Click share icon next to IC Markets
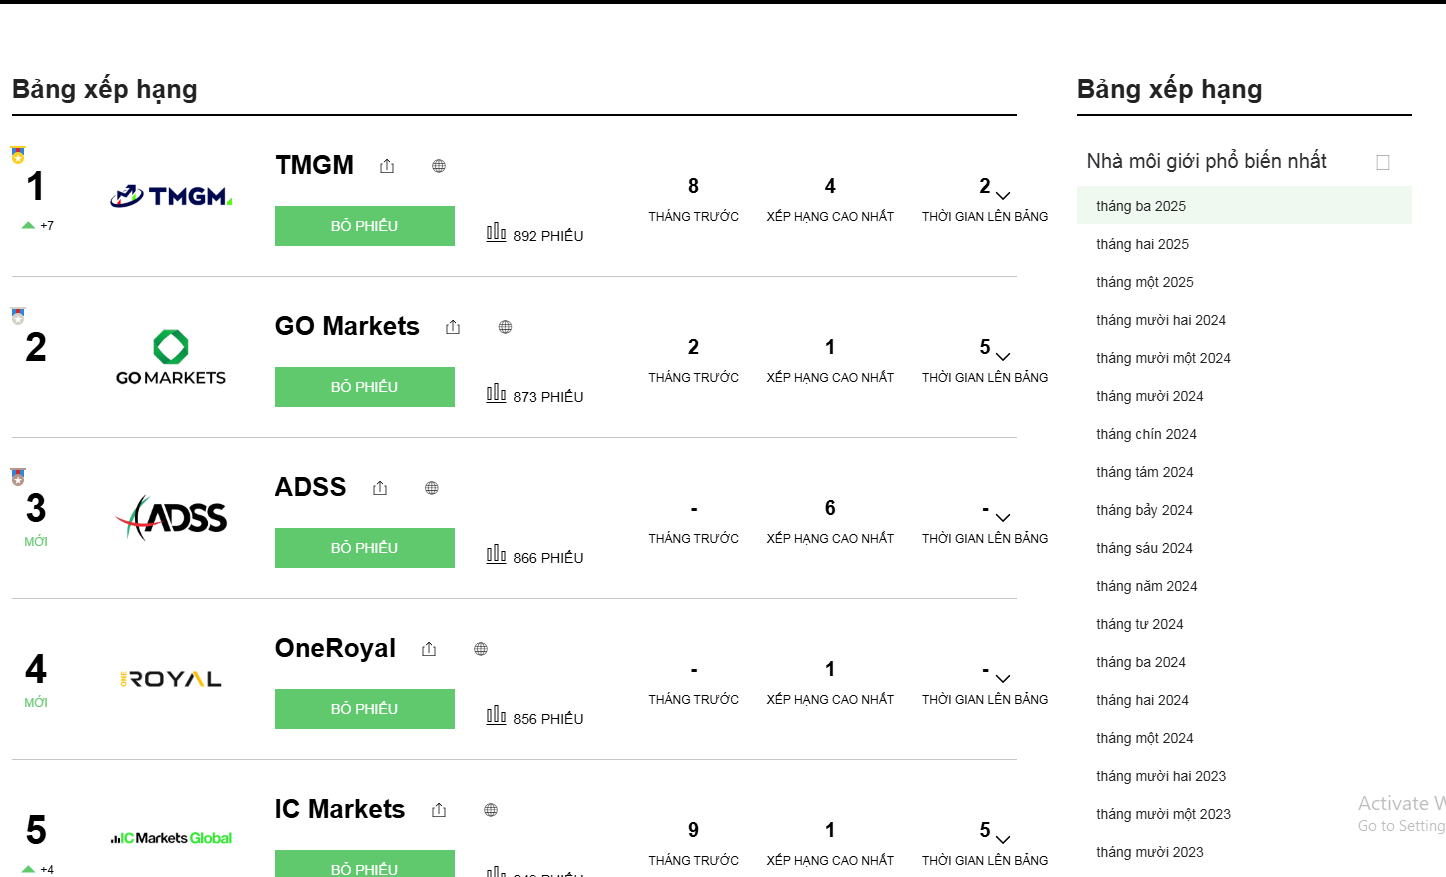 [439, 810]
